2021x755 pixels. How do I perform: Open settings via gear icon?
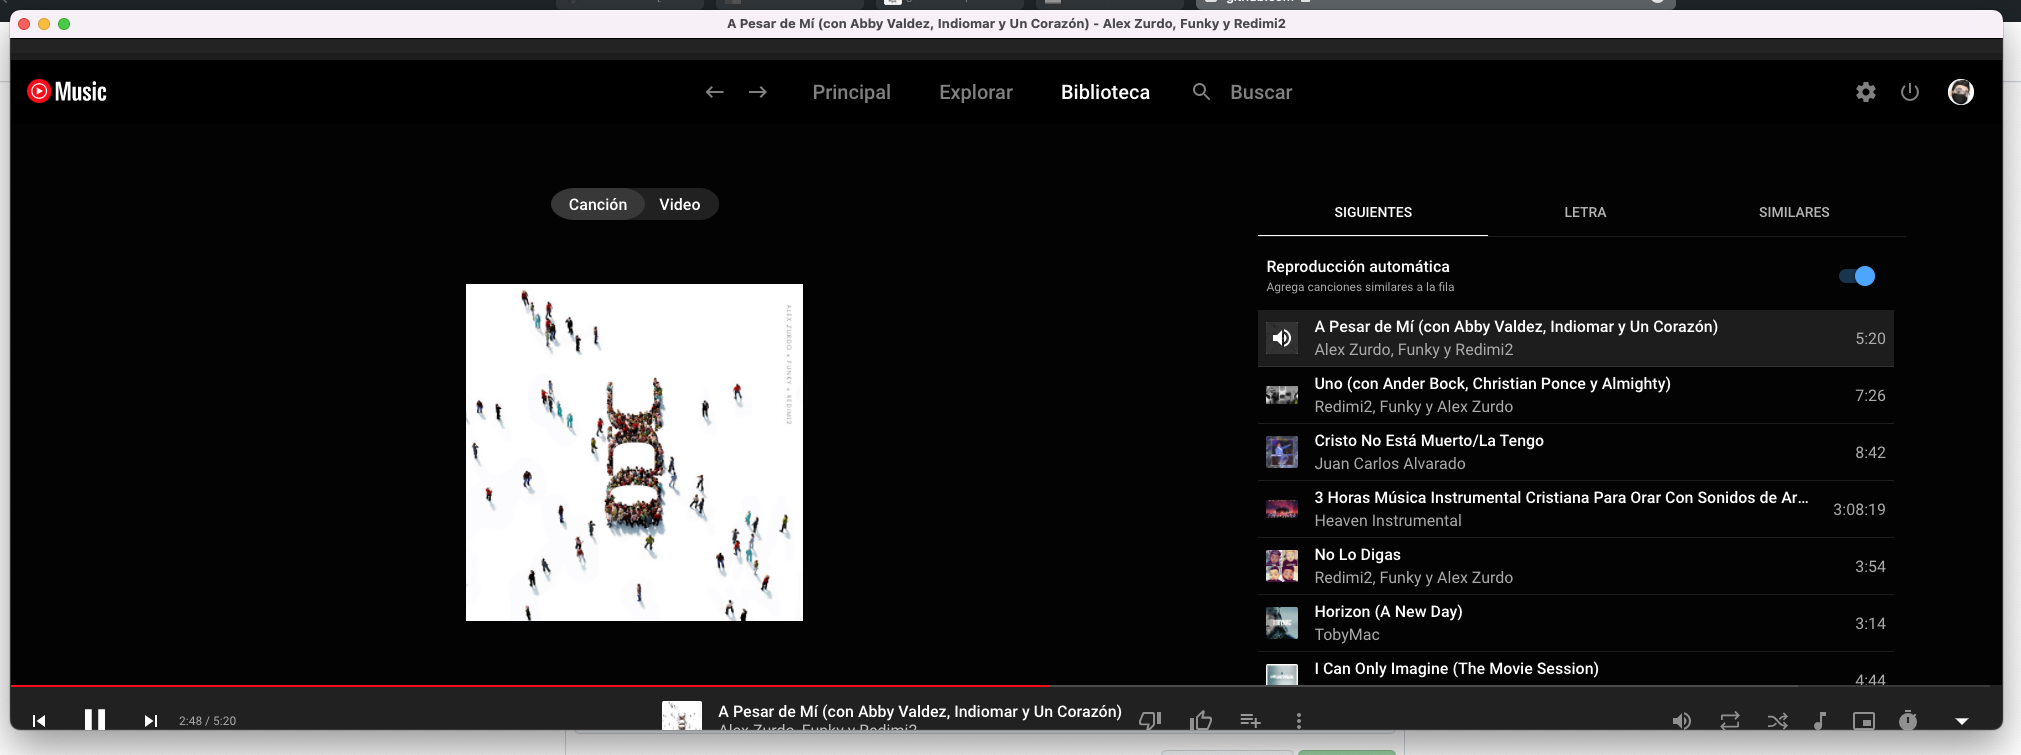(1866, 92)
